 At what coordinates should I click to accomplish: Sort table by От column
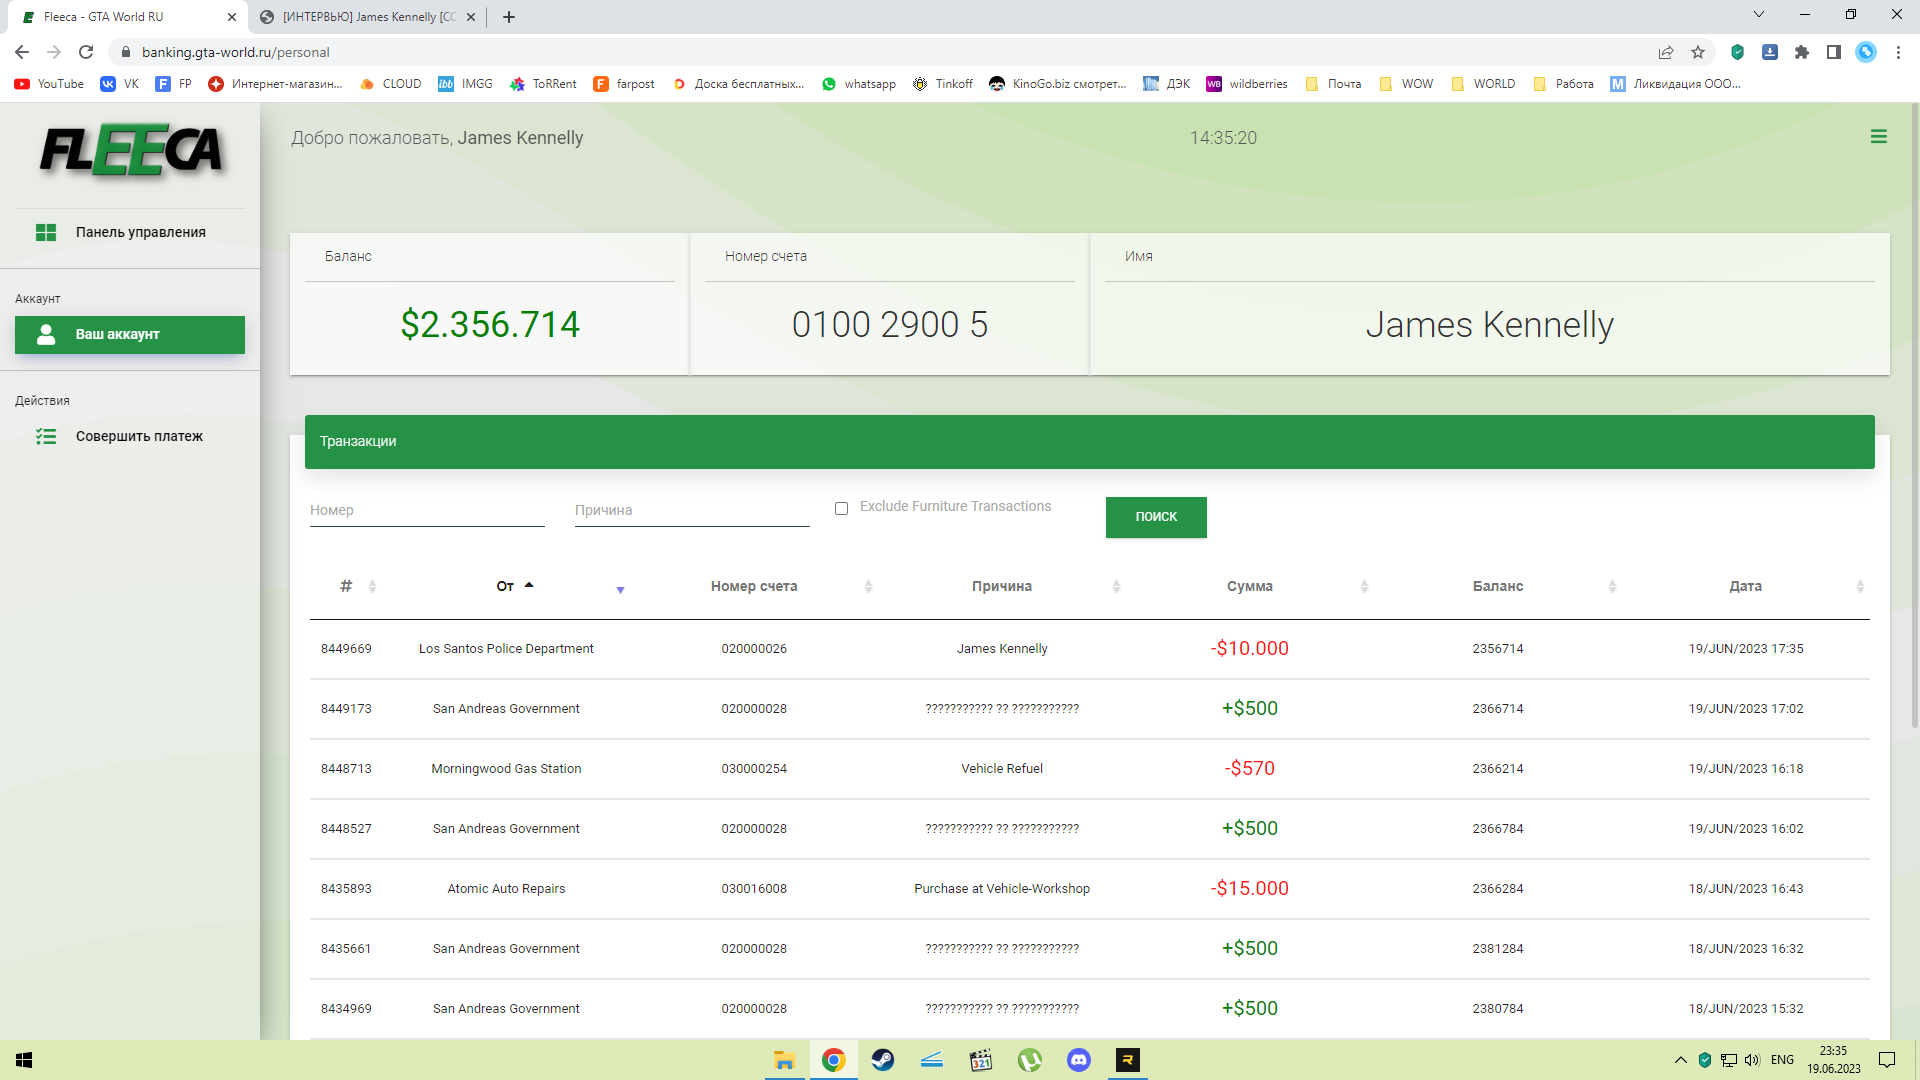pyautogui.click(x=506, y=586)
